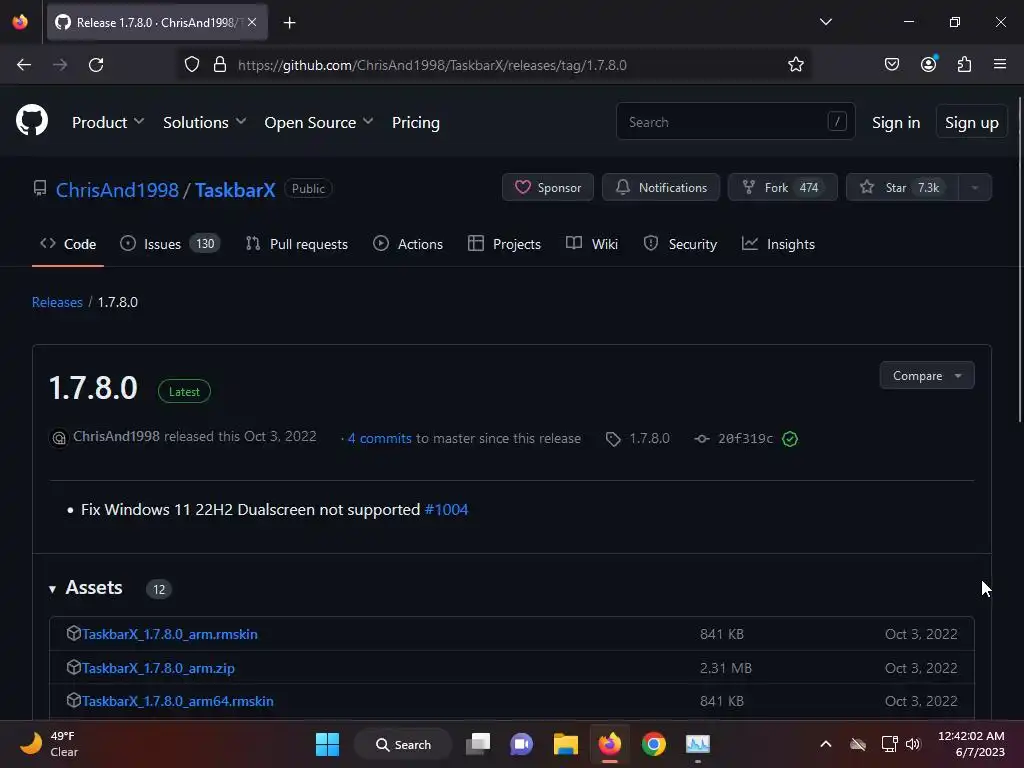Click Sign in
Viewport: 1024px width, 768px height.
[896, 122]
